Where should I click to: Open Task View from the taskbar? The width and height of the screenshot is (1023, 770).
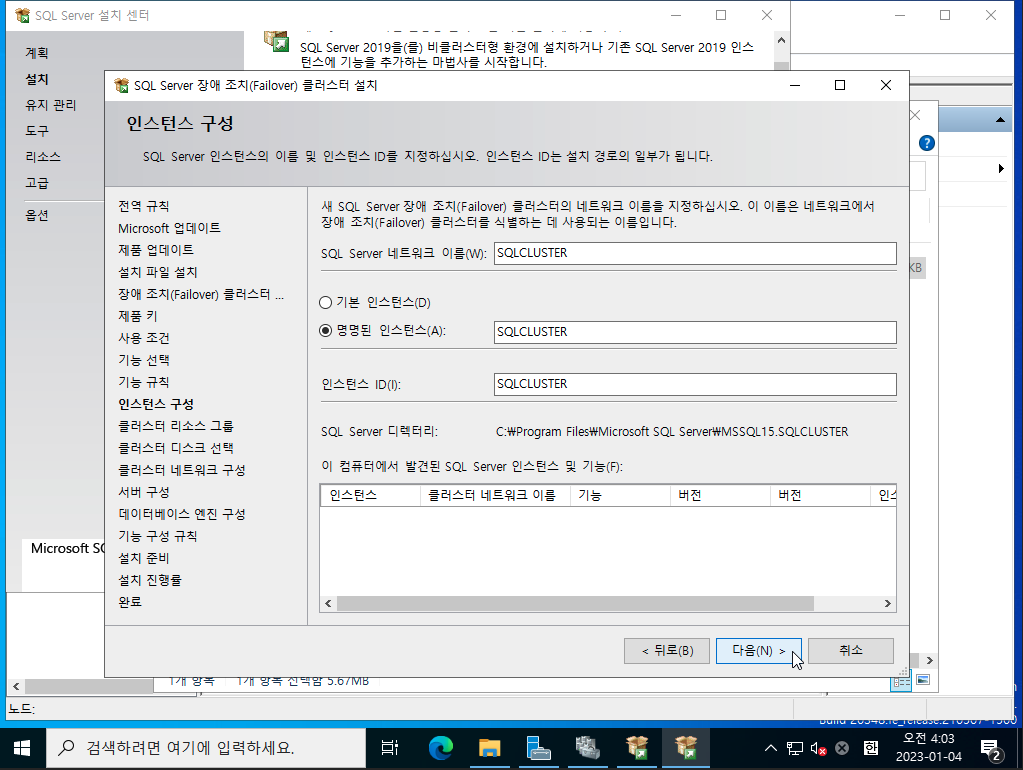pos(389,748)
